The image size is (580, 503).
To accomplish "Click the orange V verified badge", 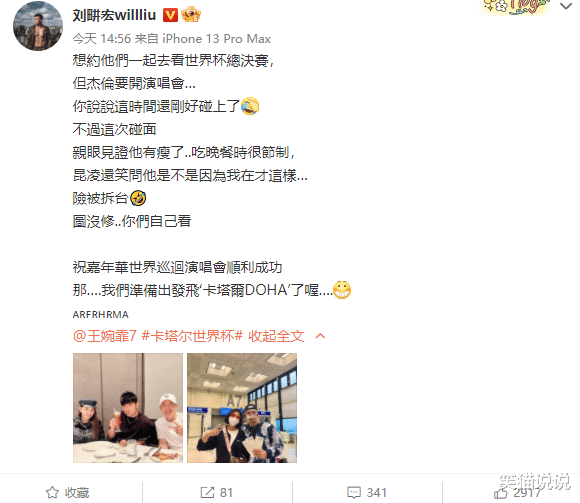I will [x=170, y=15].
